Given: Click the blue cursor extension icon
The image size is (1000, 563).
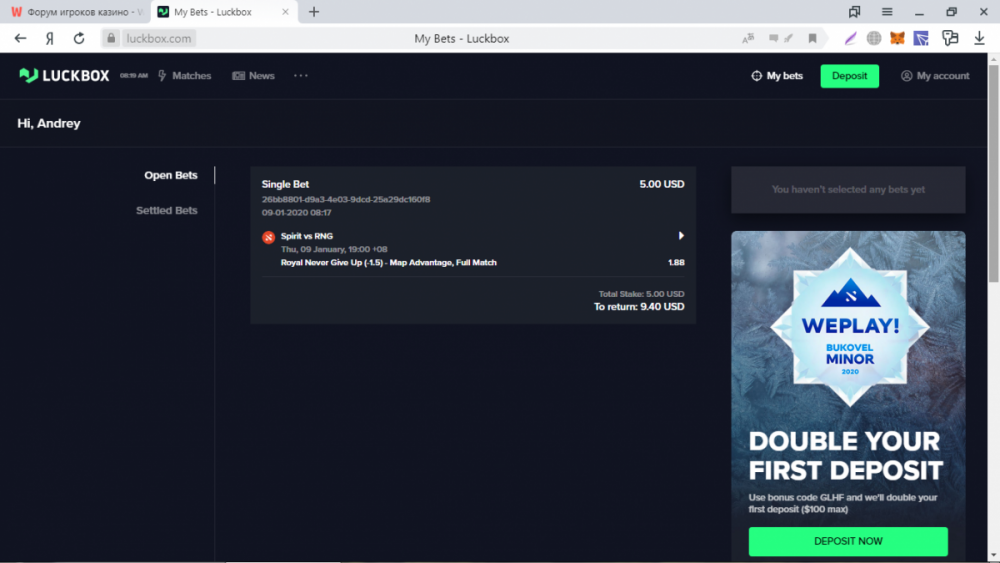Looking at the screenshot, I should point(921,38).
